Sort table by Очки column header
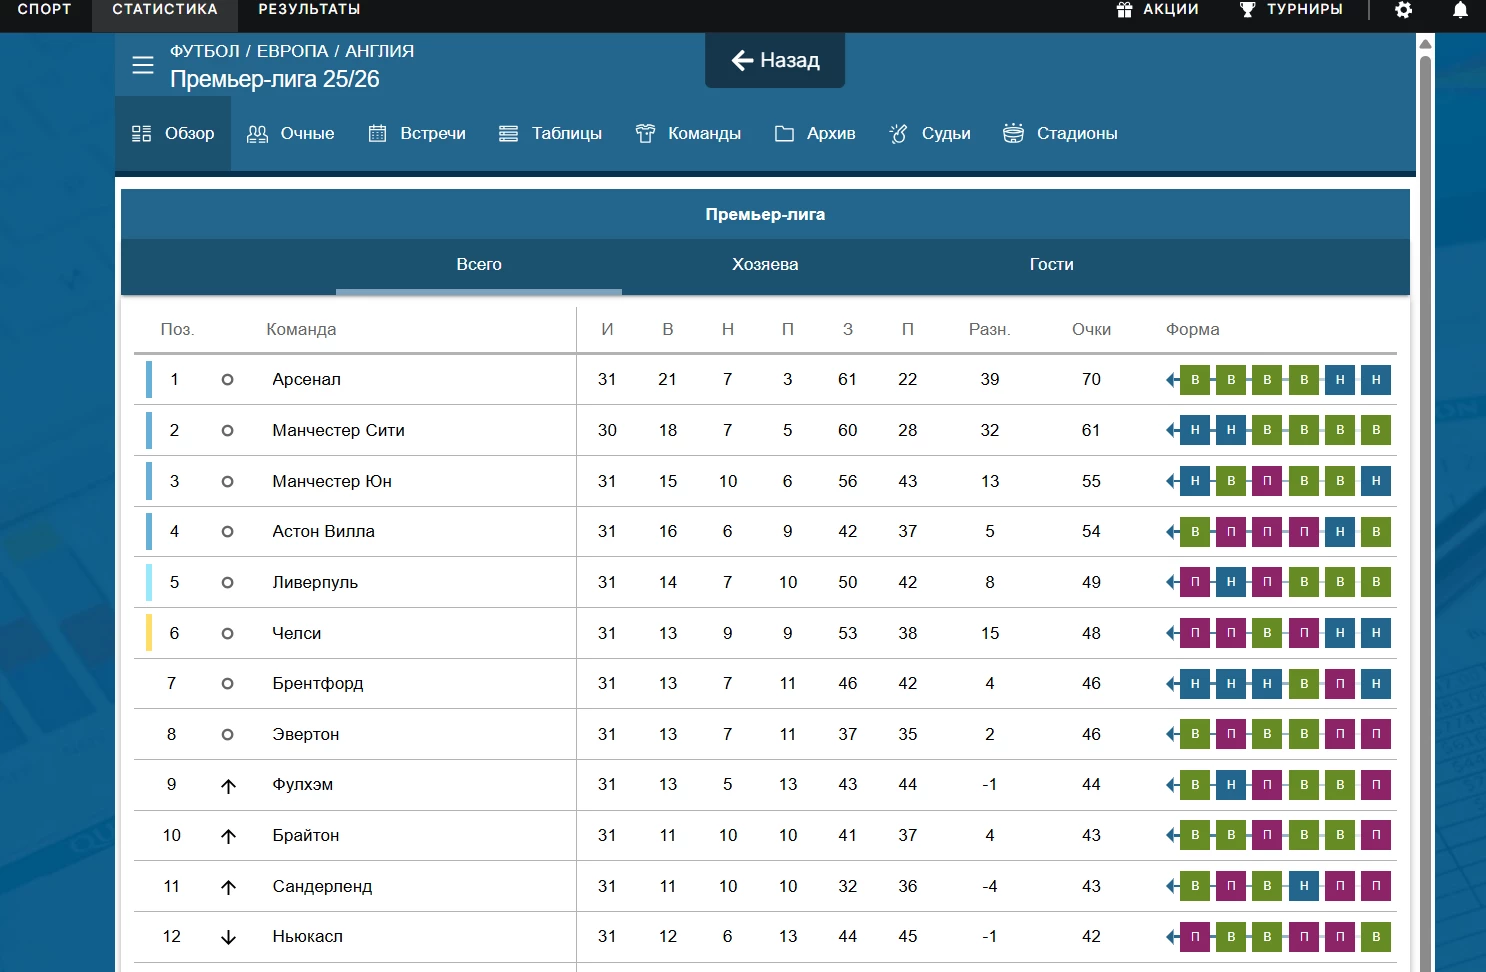Screen dimensions: 1486x972 (1091, 330)
